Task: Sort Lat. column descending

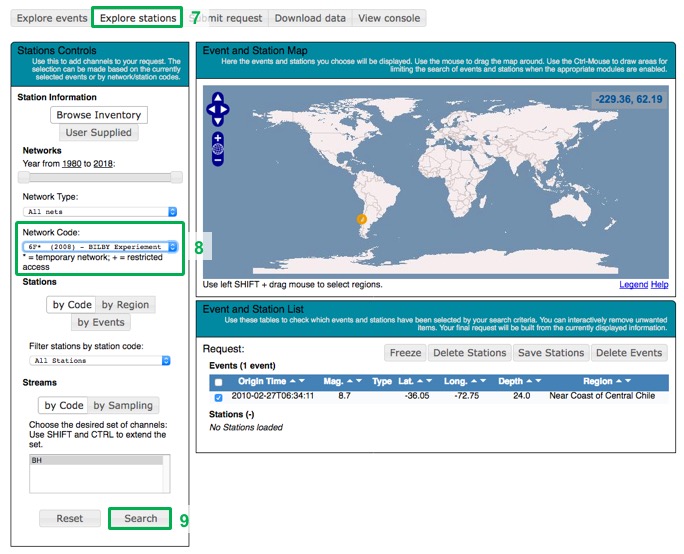Action: pyautogui.click(x=428, y=381)
